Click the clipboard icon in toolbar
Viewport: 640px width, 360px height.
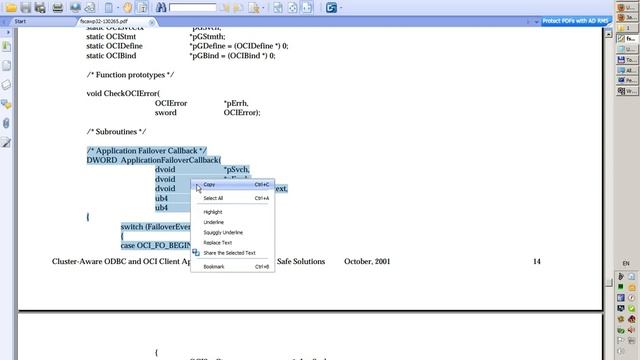109,7
